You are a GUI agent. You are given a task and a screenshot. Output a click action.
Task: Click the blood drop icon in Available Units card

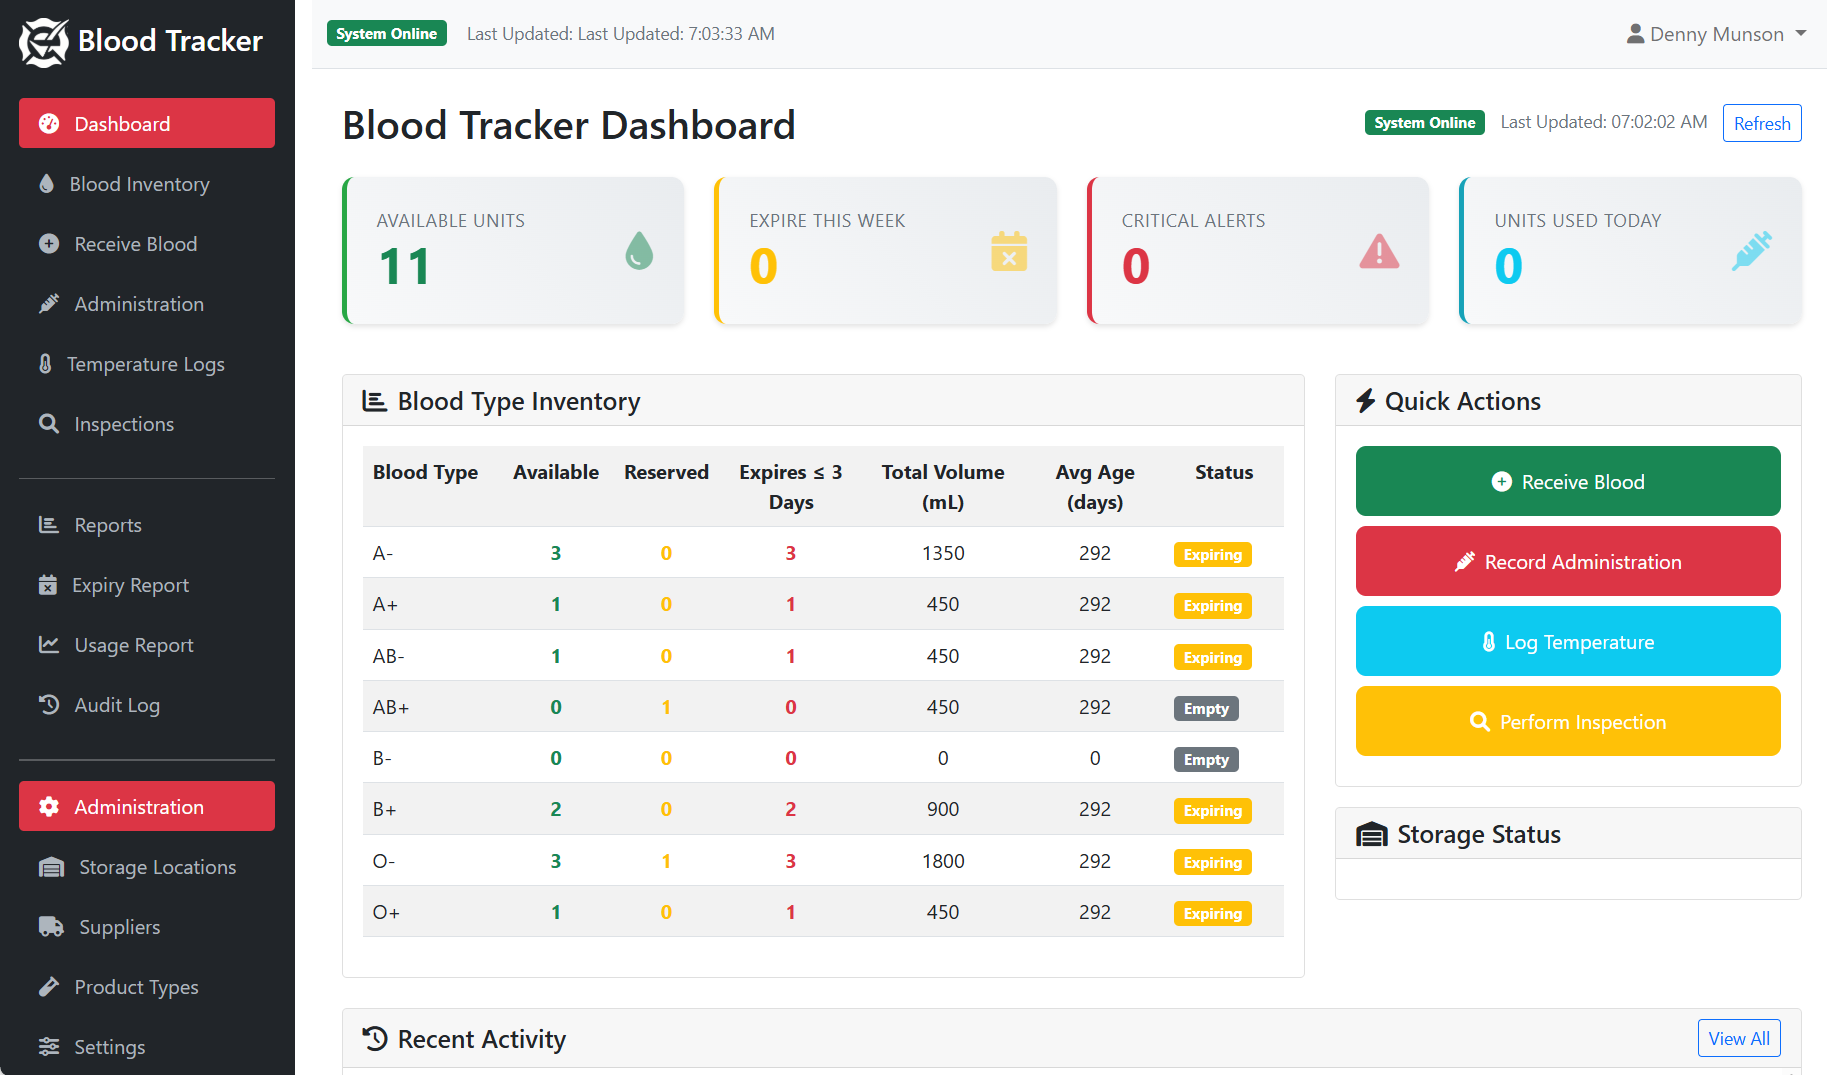[639, 251]
